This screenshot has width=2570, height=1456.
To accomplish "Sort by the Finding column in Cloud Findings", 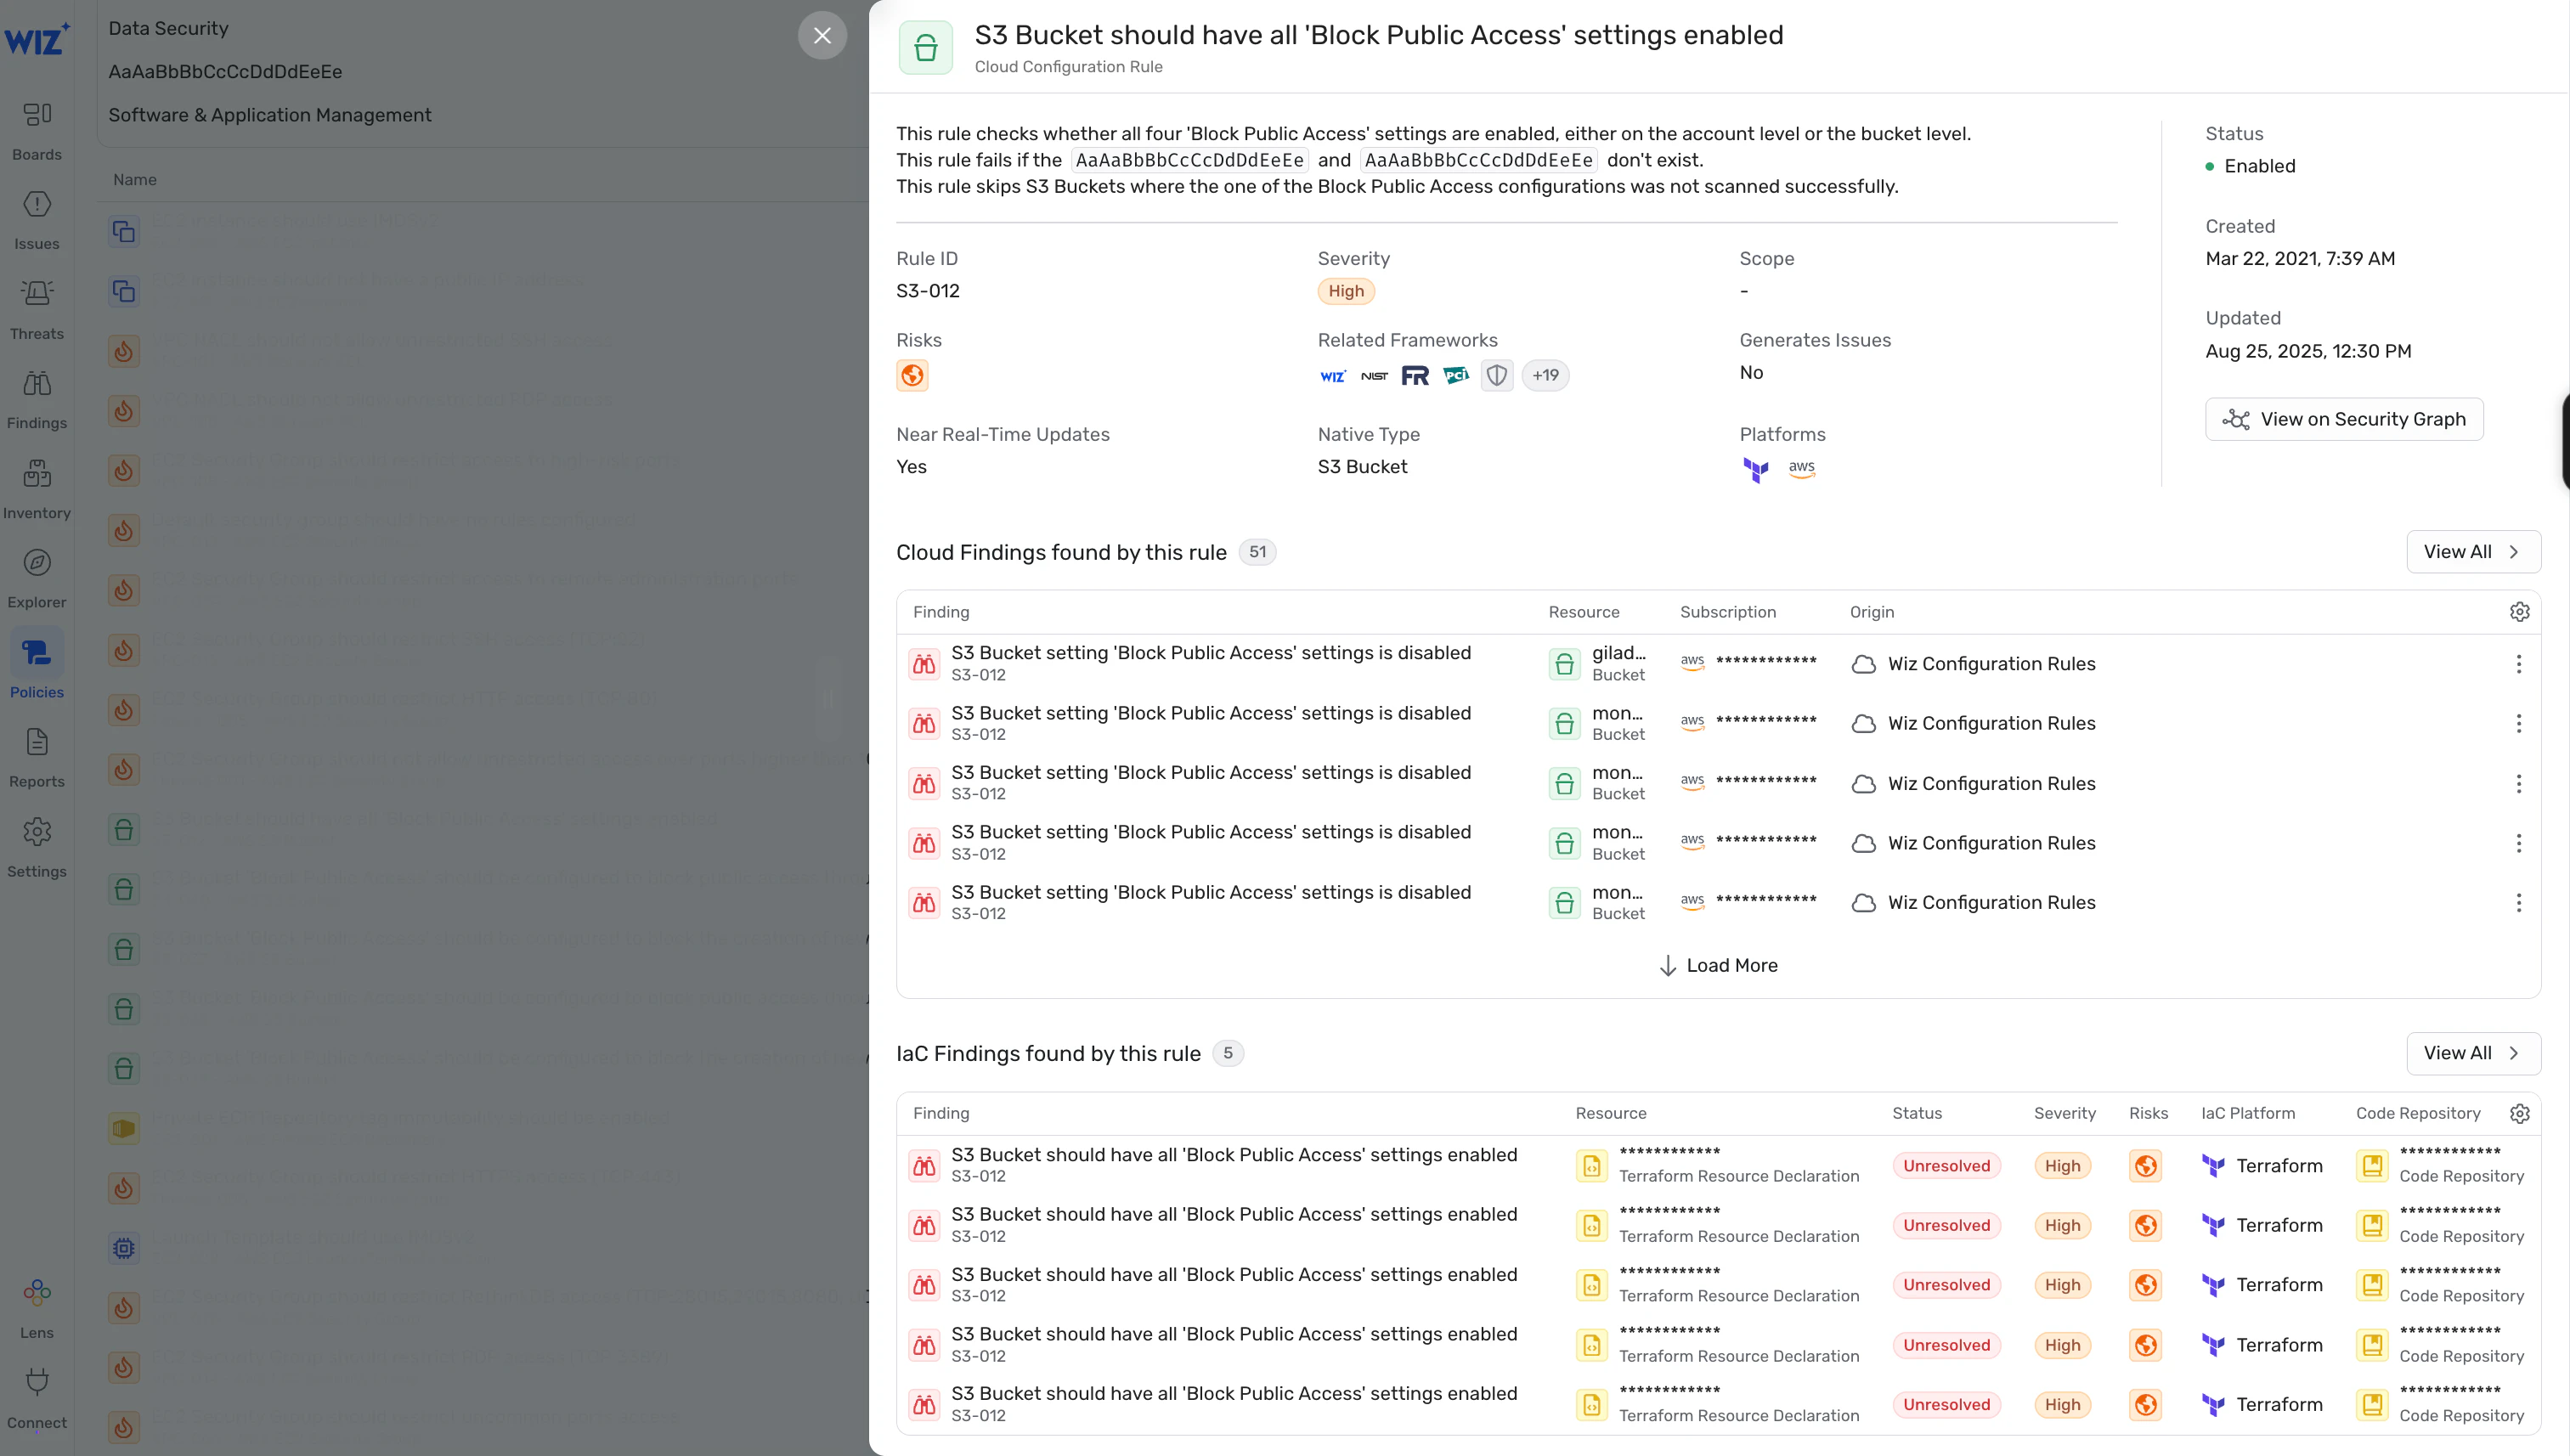I will pos(941,612).
